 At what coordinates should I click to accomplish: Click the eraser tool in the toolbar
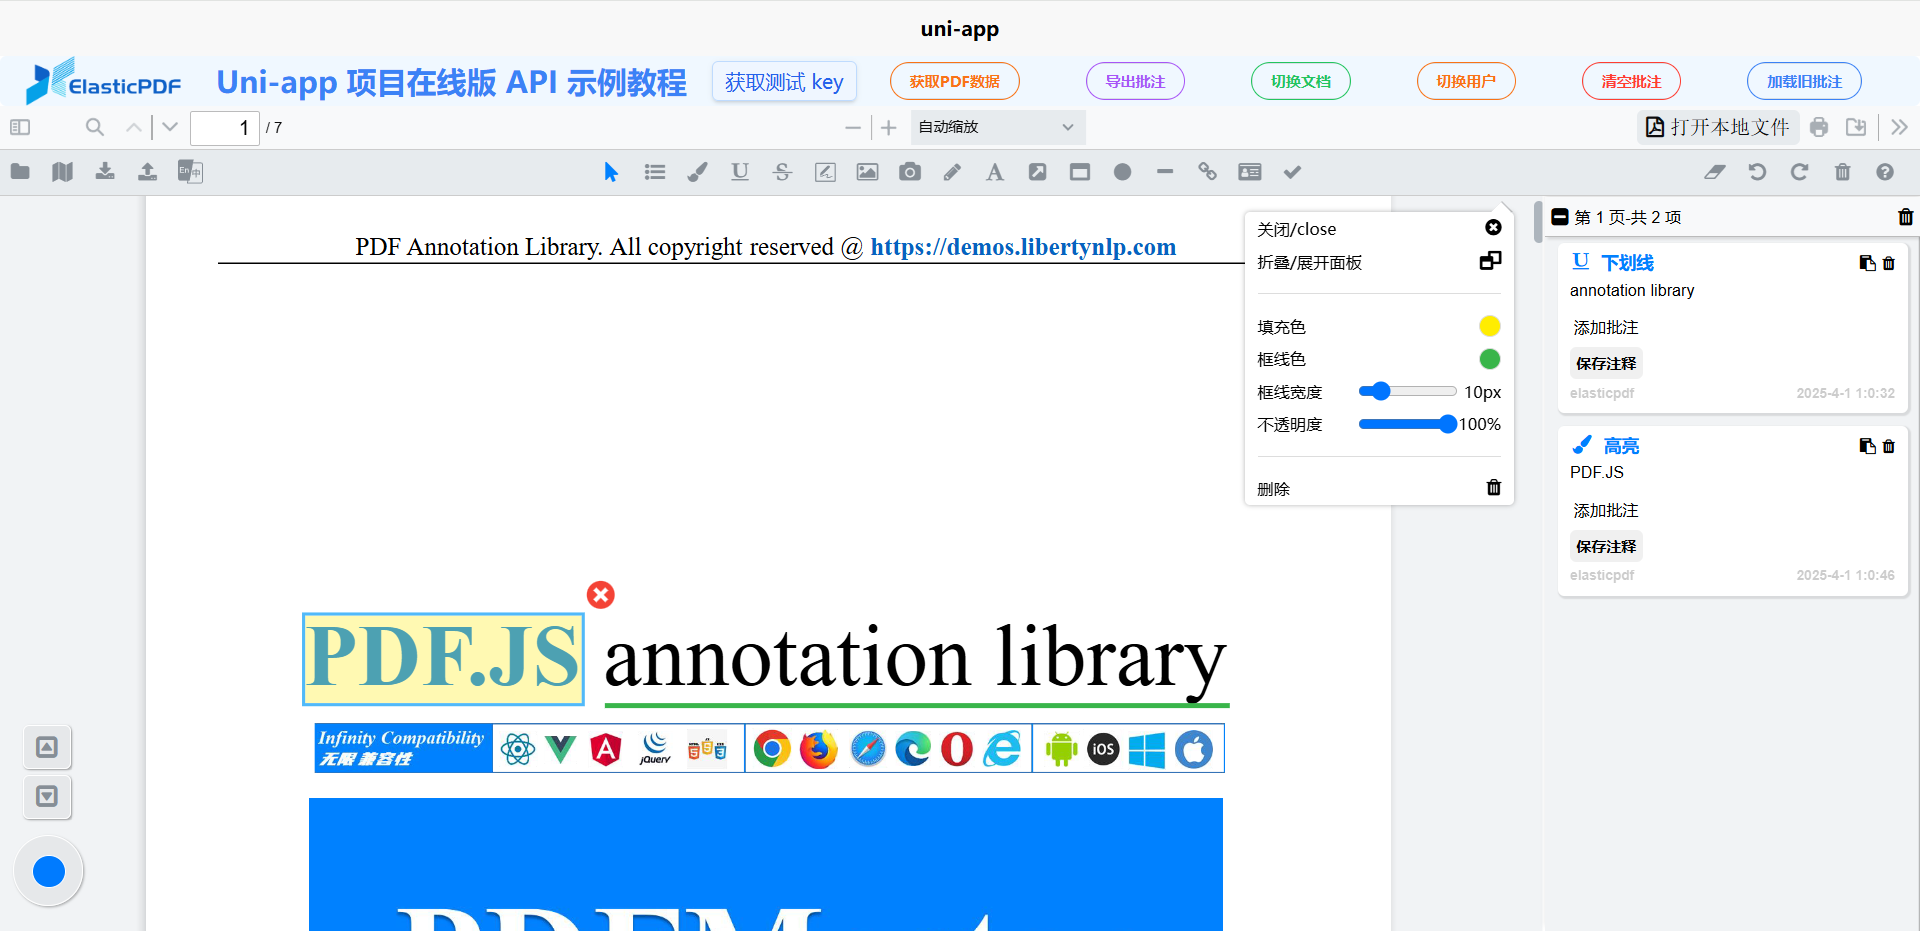point(1714,171)
